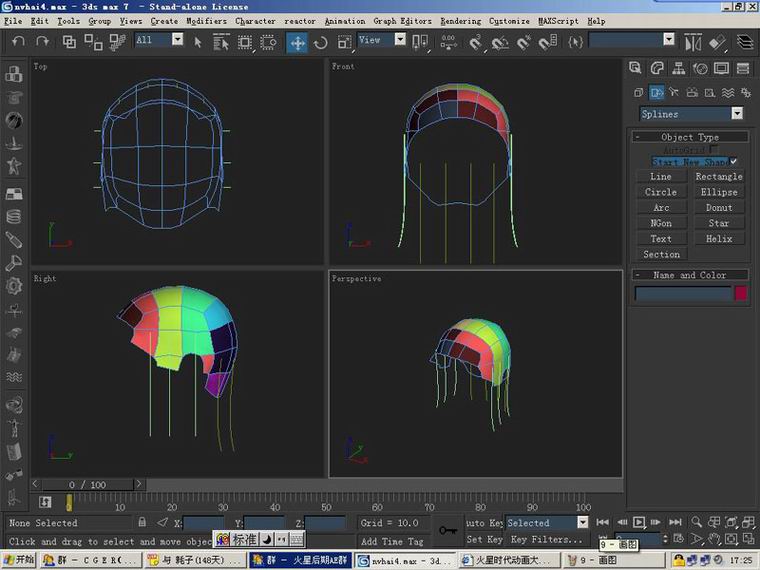Click the time slider at 0 / 100
Viewport: 760px width, 570px height.
pos(87,484)
